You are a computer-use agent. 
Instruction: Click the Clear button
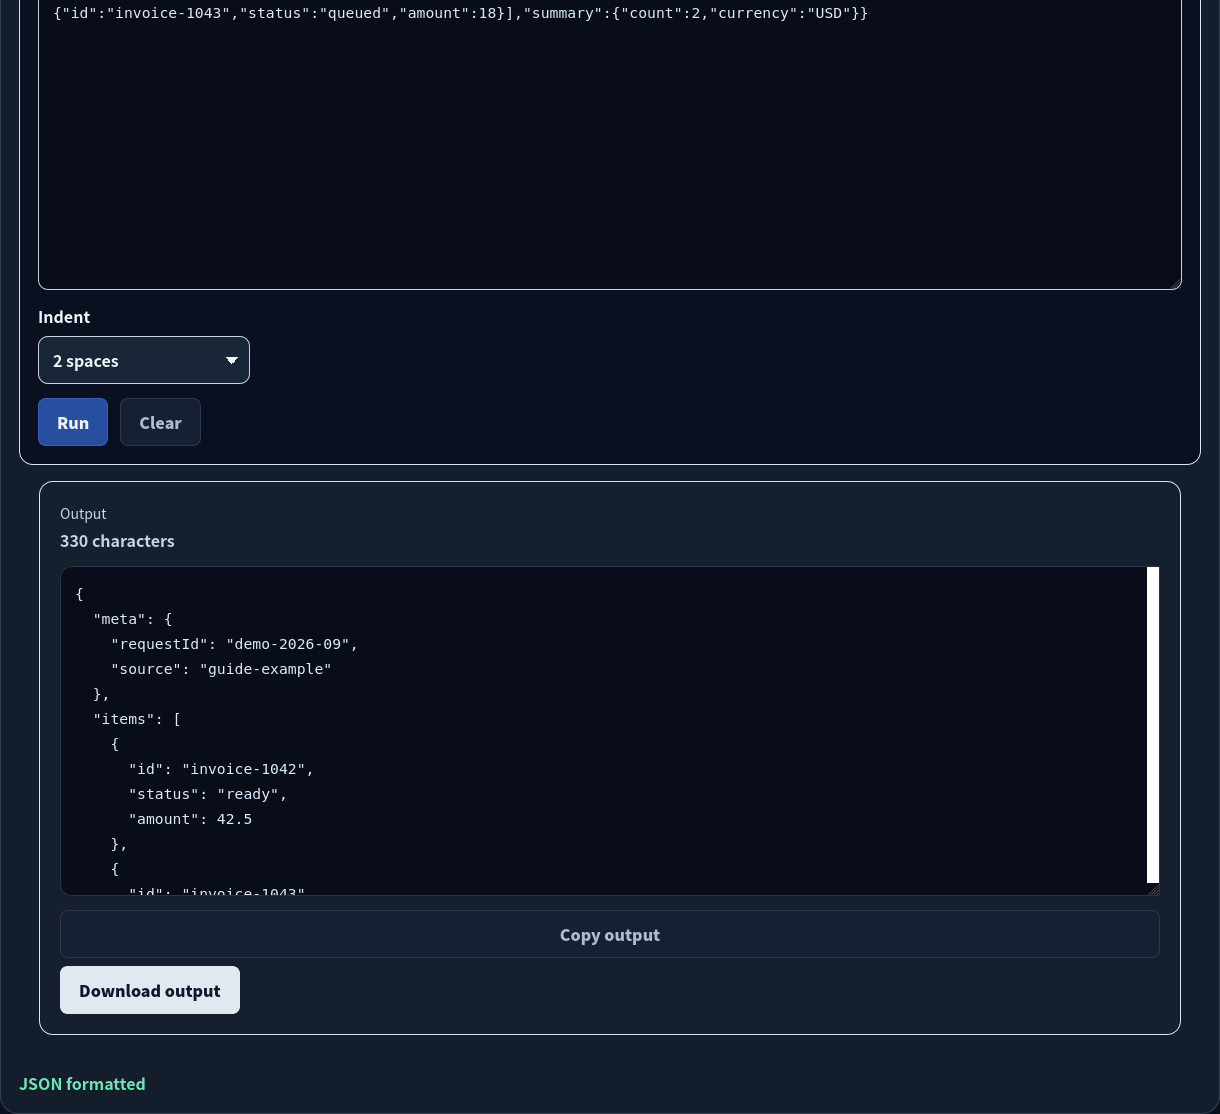point(160,422)
